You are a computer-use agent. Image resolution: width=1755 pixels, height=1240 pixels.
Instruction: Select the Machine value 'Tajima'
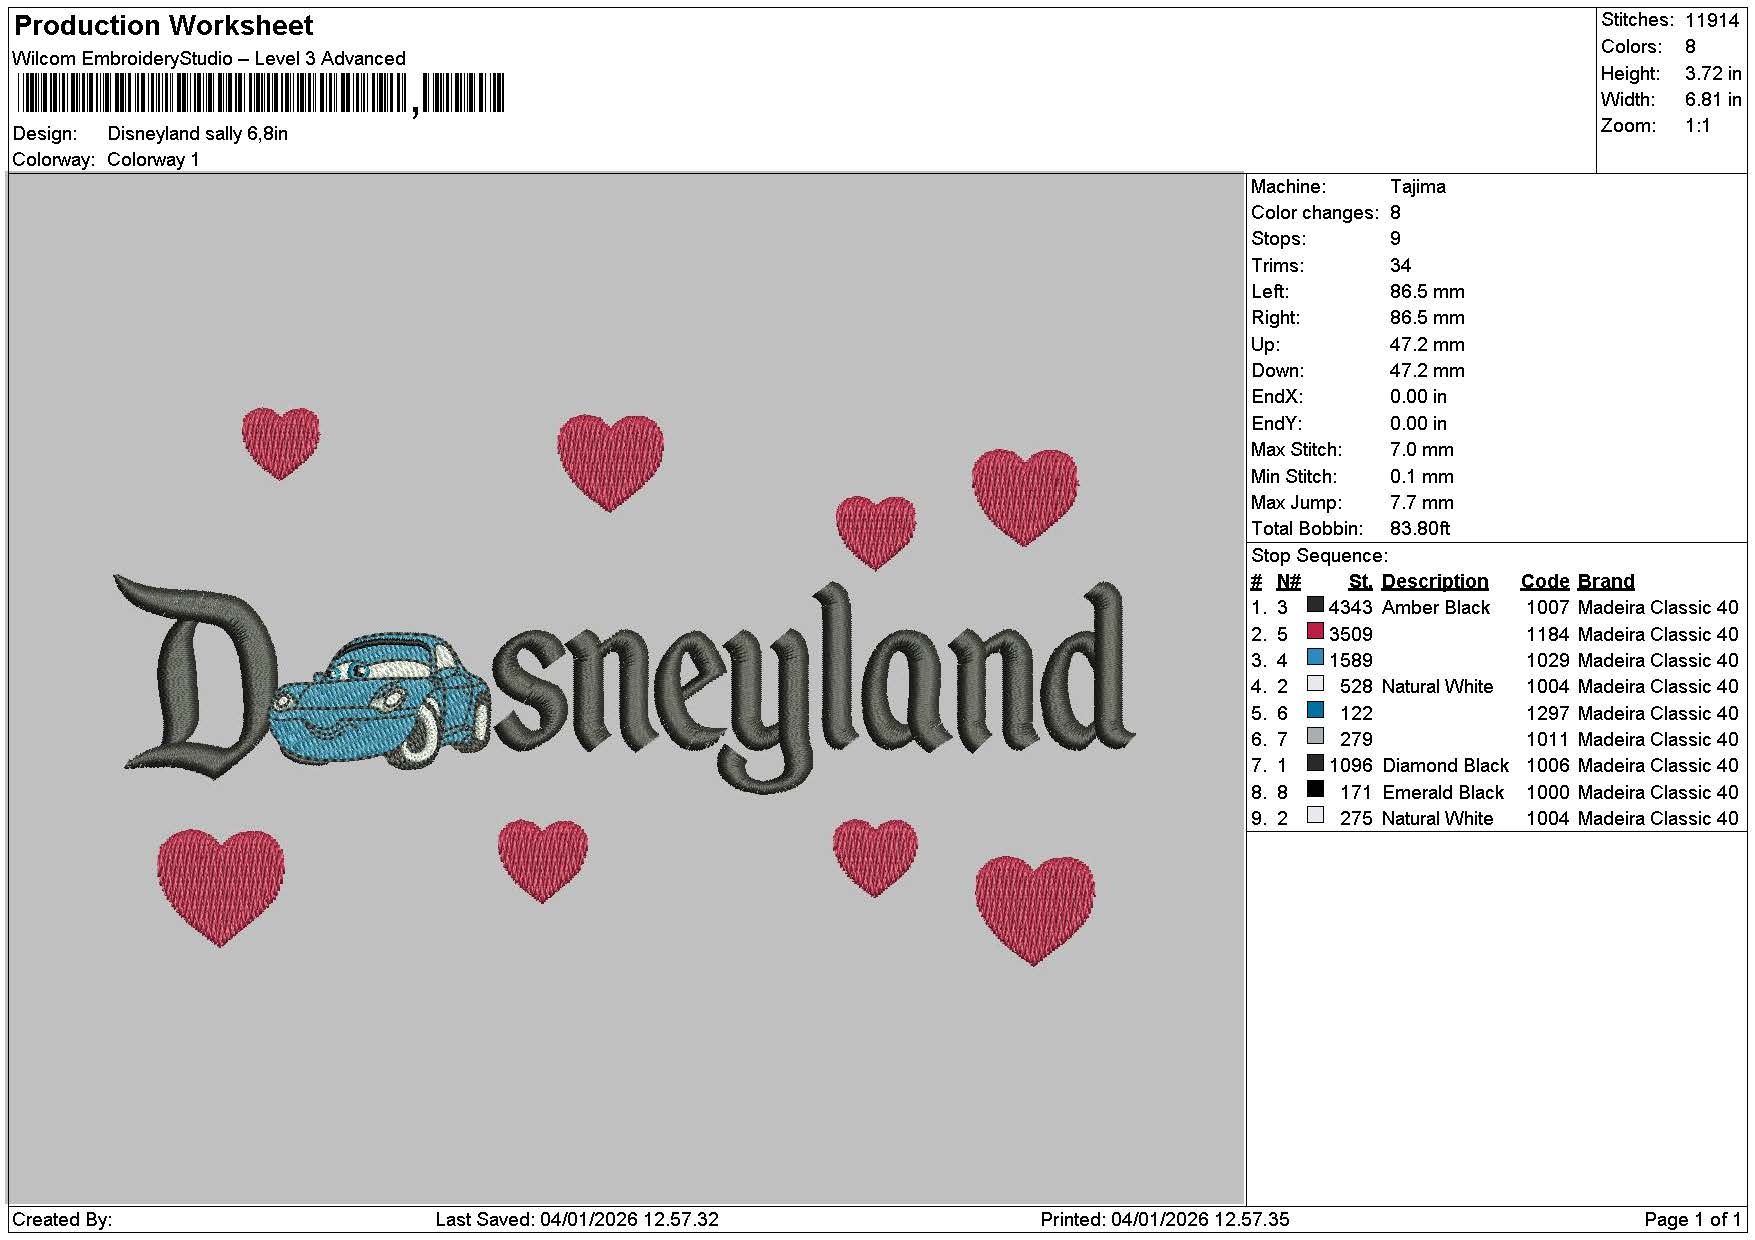pos(1417,187)
